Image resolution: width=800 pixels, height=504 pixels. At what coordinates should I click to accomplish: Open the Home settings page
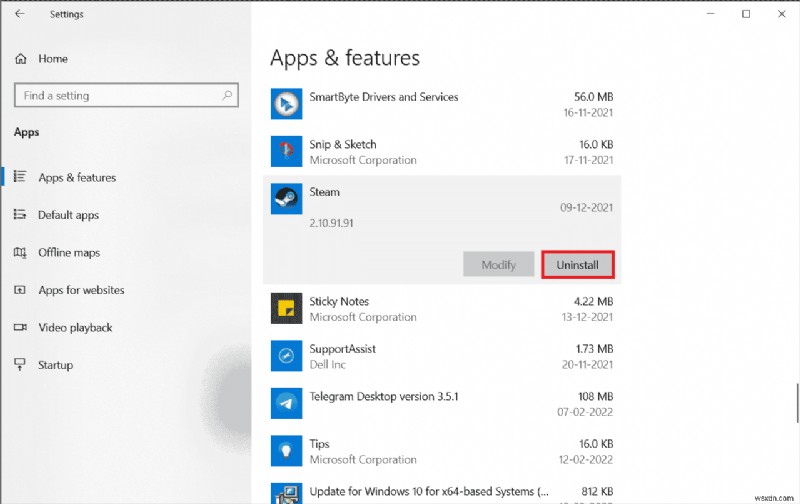coord(53,59)
